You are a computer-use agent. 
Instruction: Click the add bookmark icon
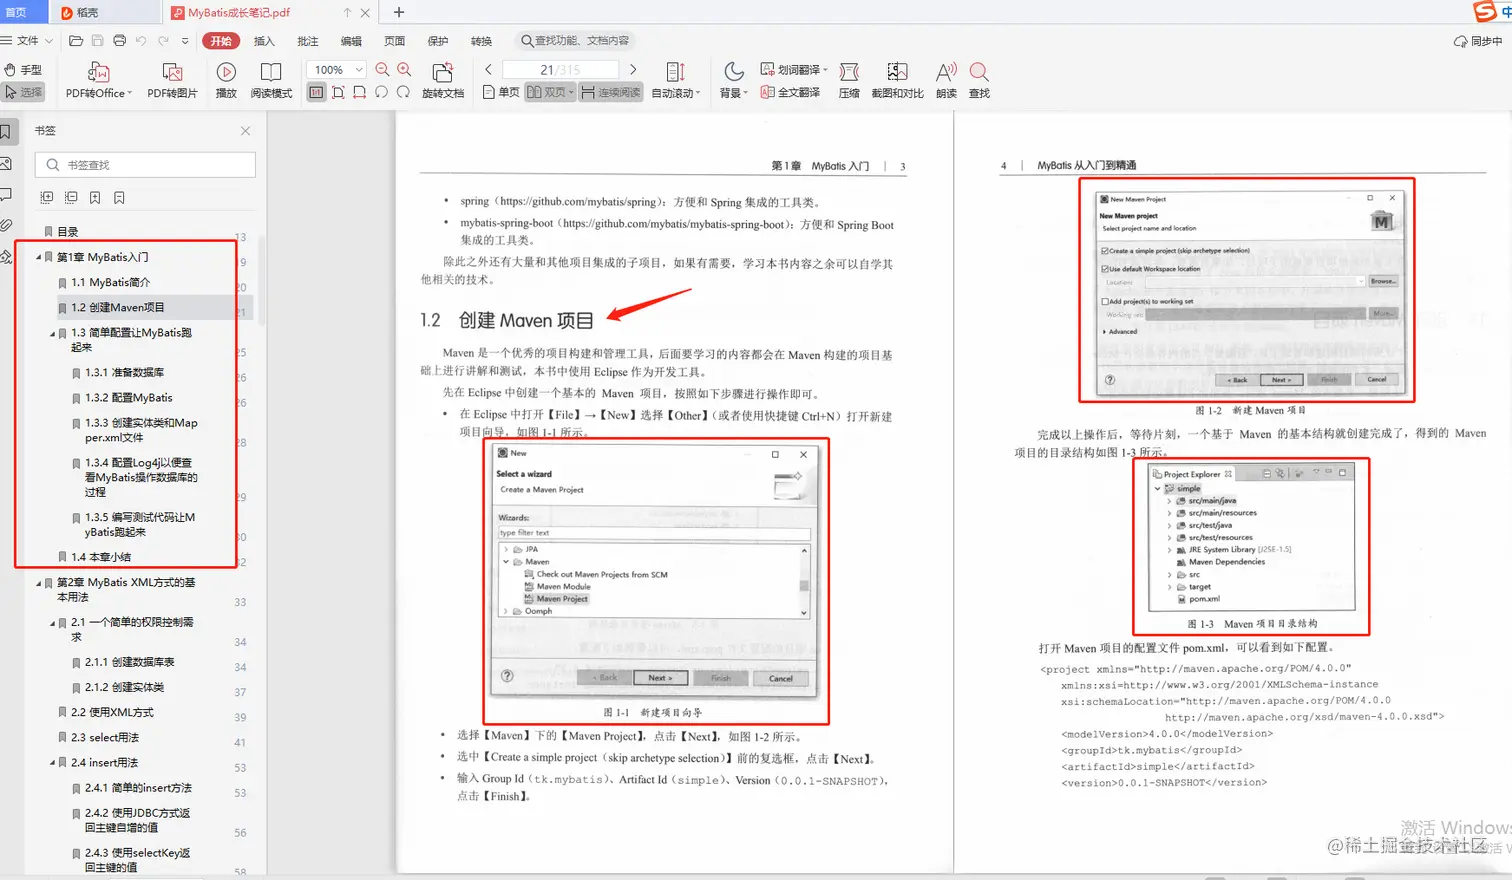tap(95, 198)
